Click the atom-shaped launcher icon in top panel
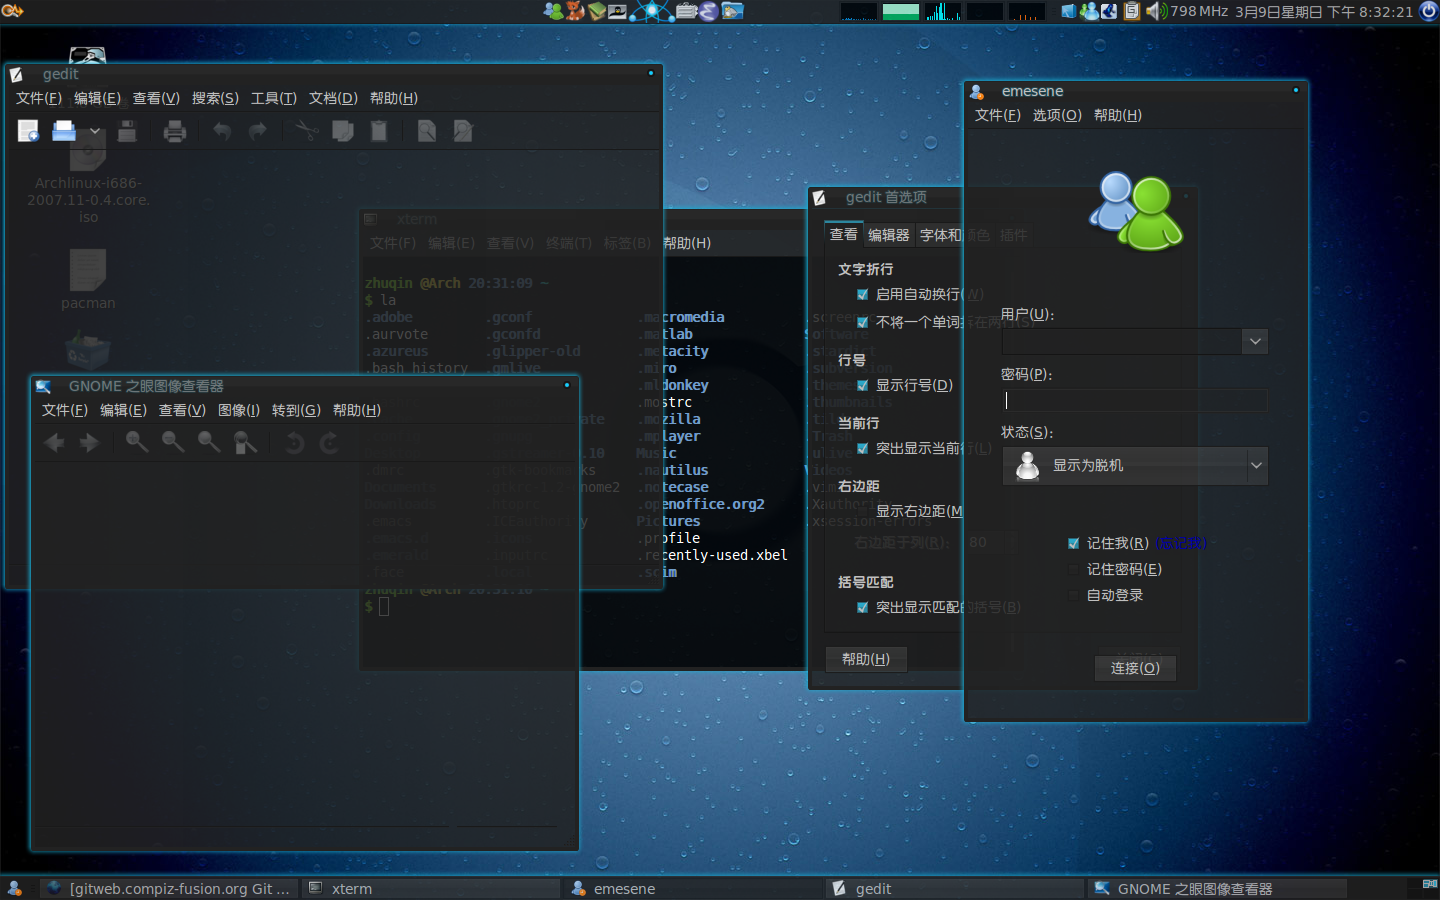This screenshot has height=900, width=1440. pyautogui.click(x=652, y=11)
